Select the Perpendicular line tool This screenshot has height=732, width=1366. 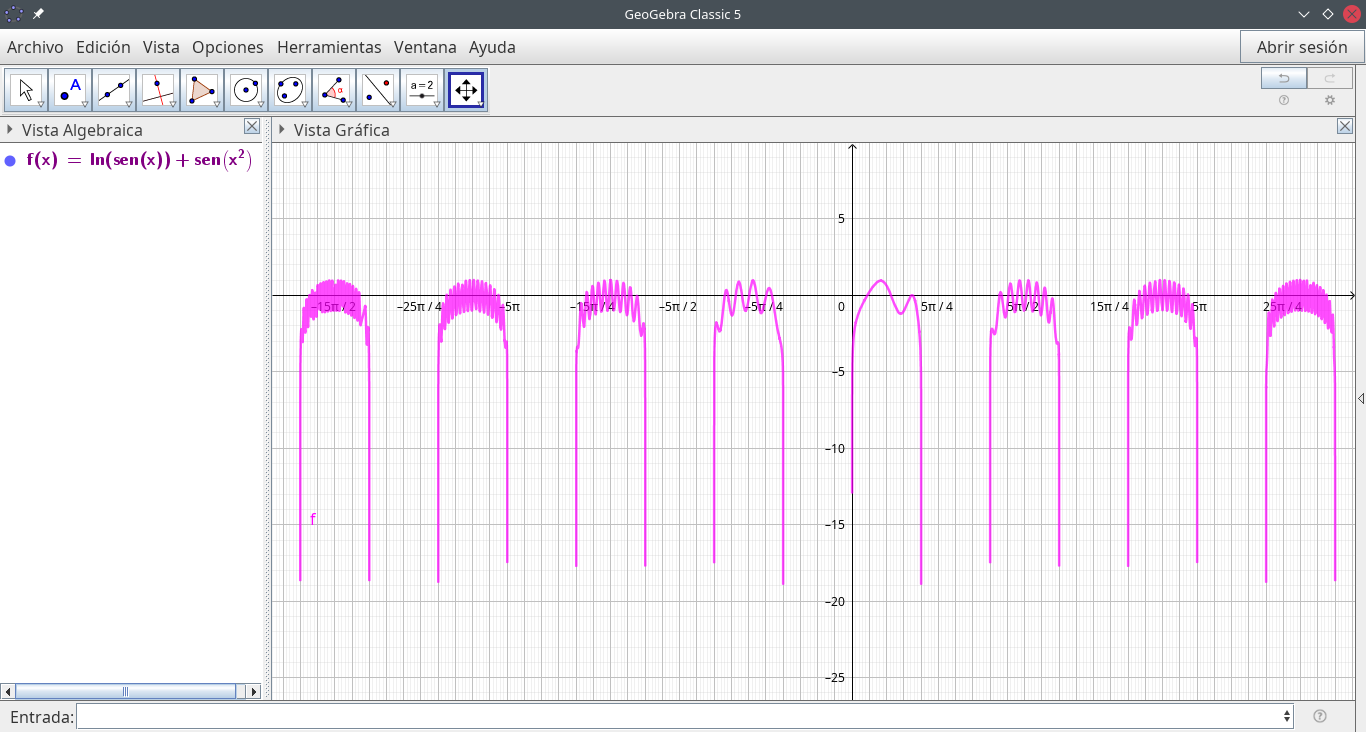[x=158, y=90]
